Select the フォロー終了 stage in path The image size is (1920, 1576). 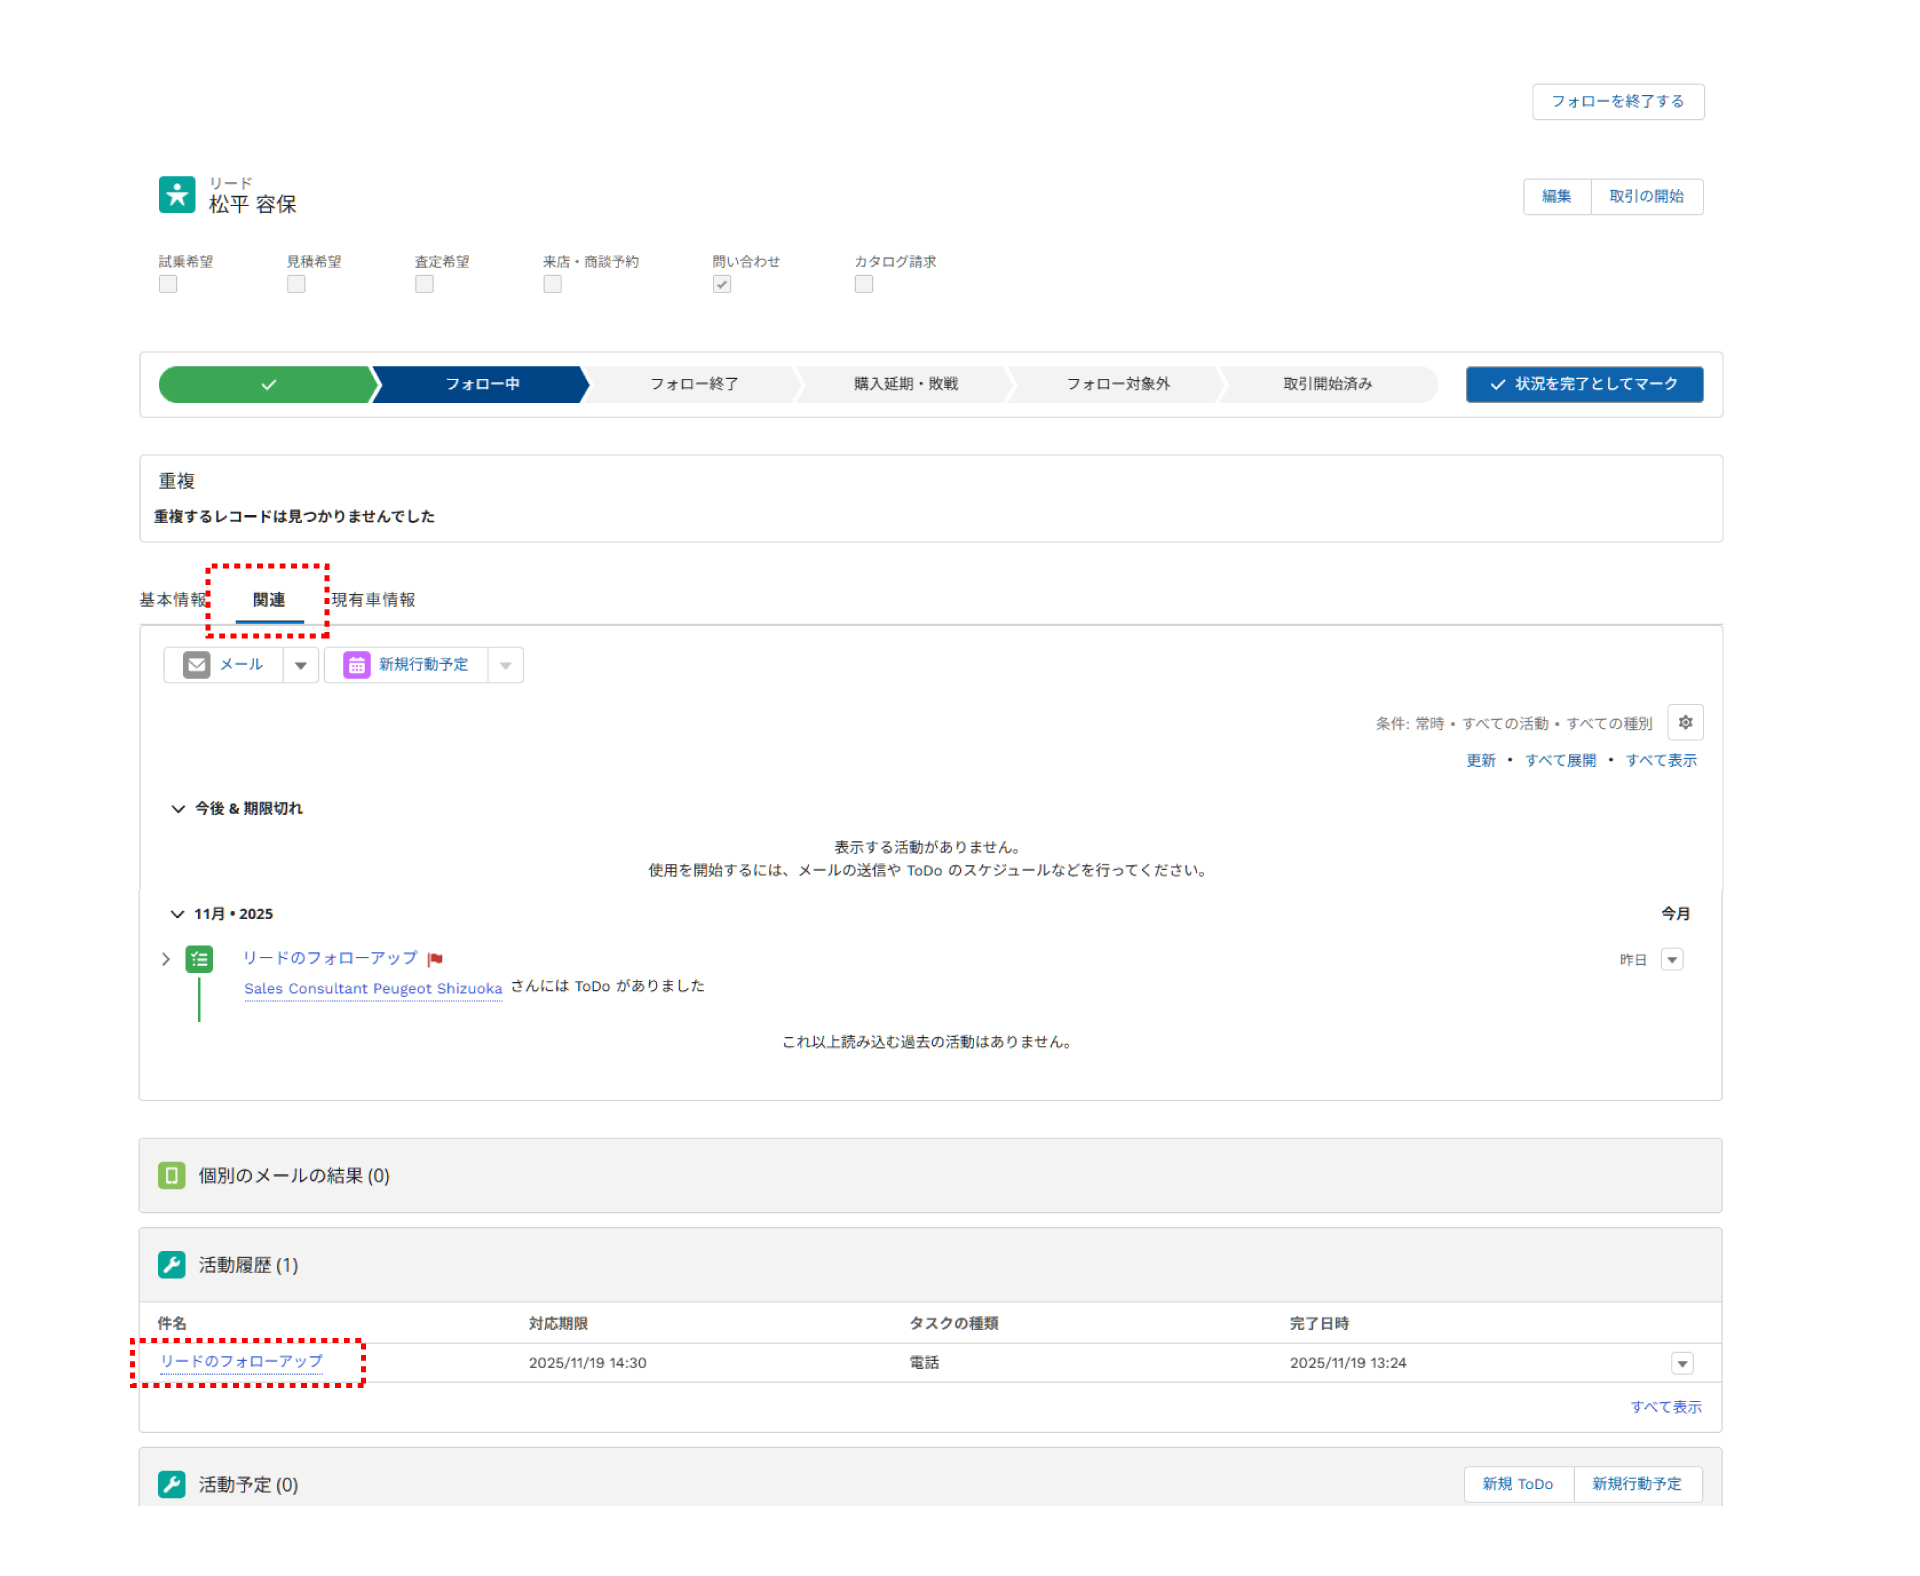694,384
